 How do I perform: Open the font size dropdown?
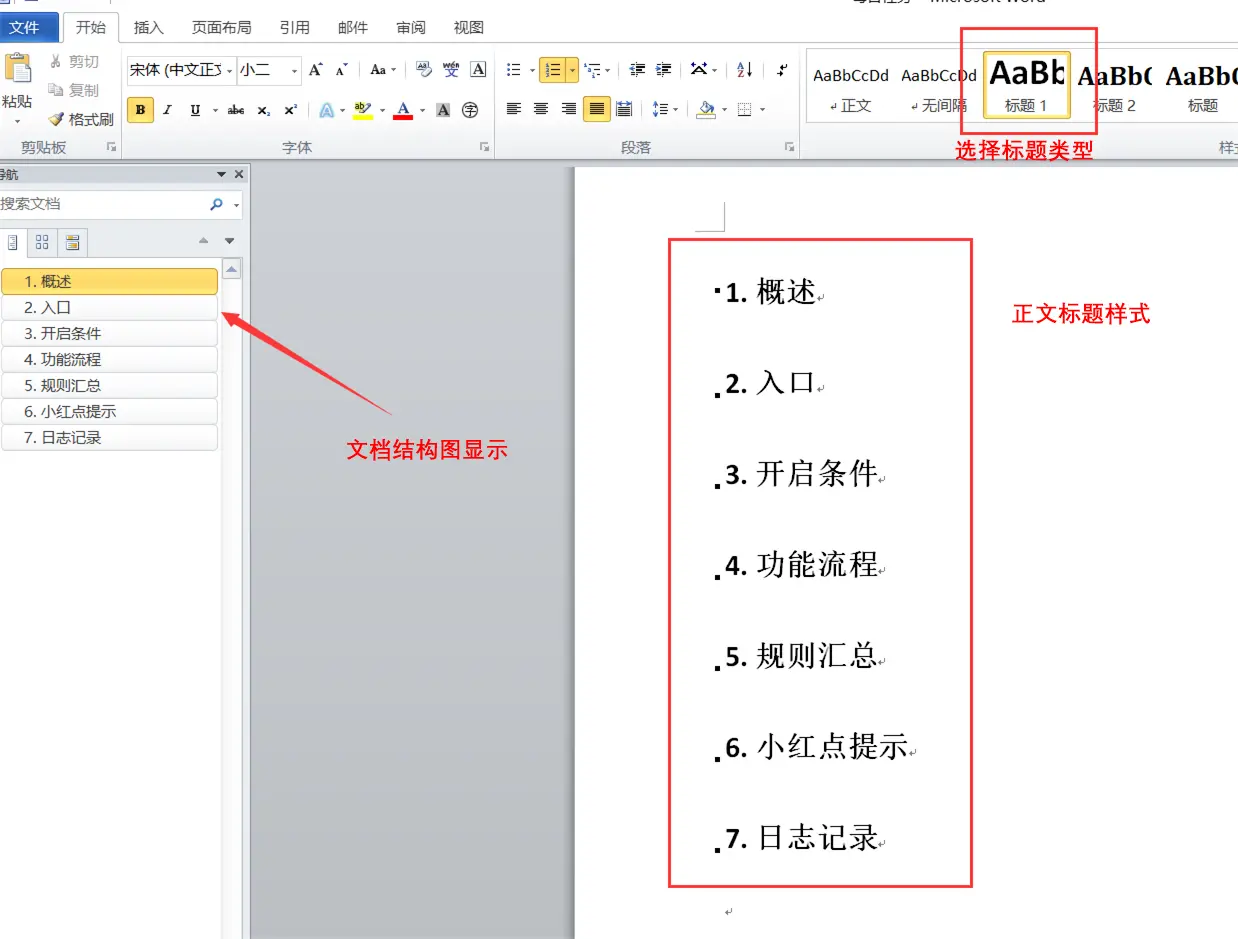click(x=294, y=70)
